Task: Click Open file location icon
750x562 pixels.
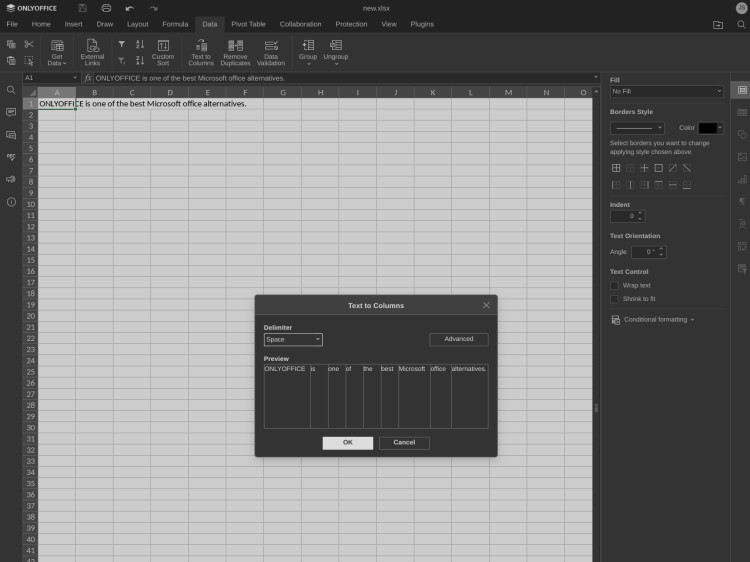Action: coord(718,24)
